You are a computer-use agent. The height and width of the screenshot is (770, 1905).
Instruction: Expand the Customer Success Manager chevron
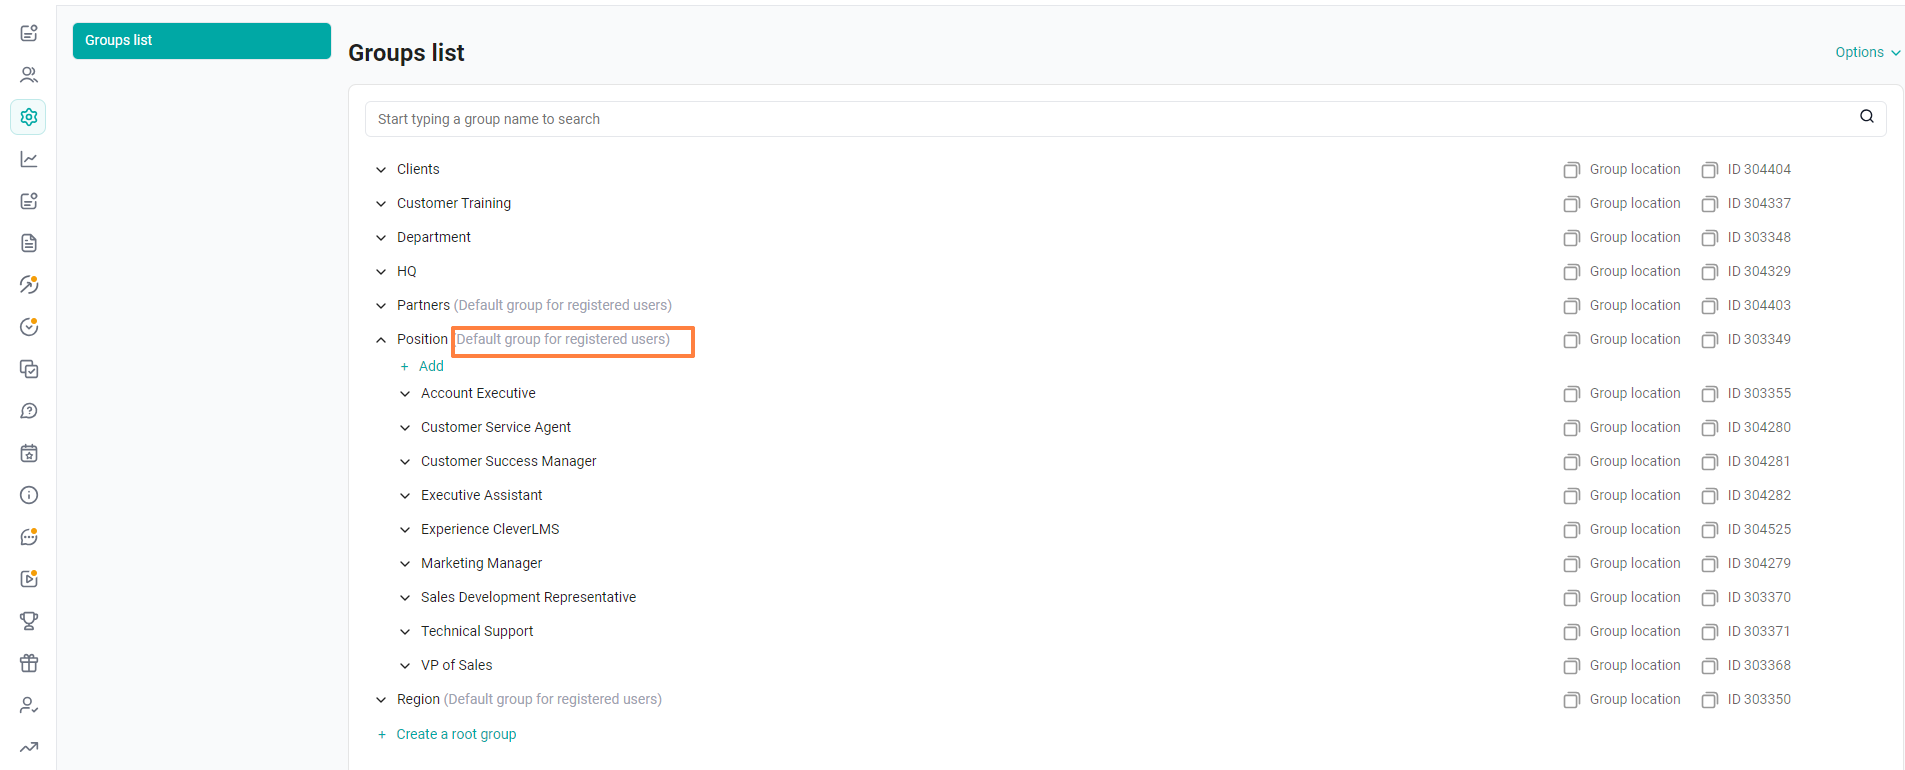(405, 462)
